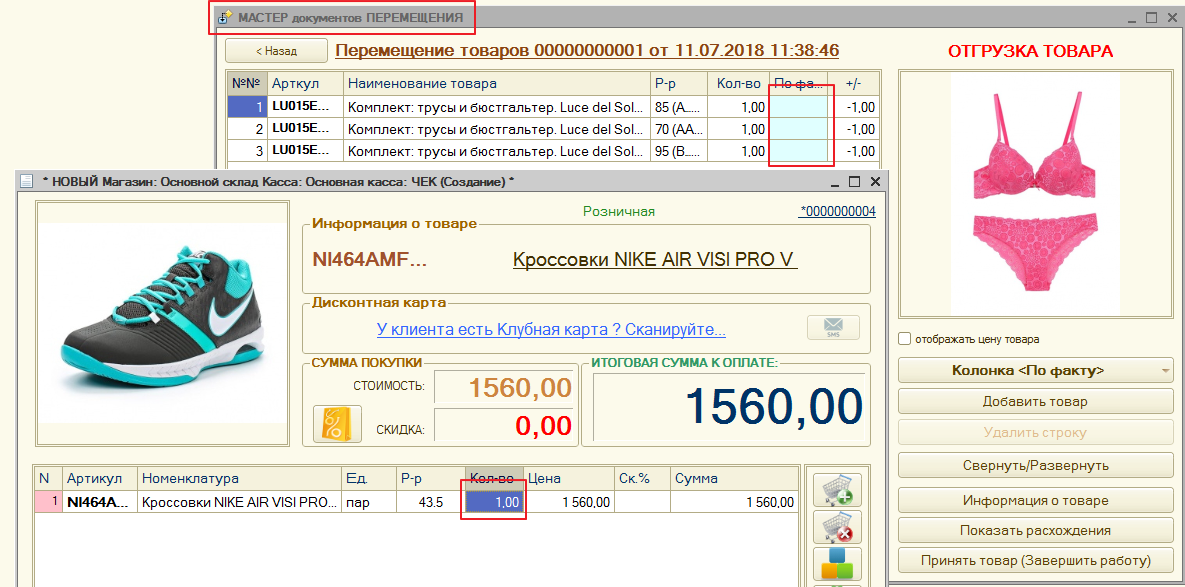Select the СТОИМОСТЬ value field 1560,00
Screen dimensions: 1185x587
coord(506,387)
